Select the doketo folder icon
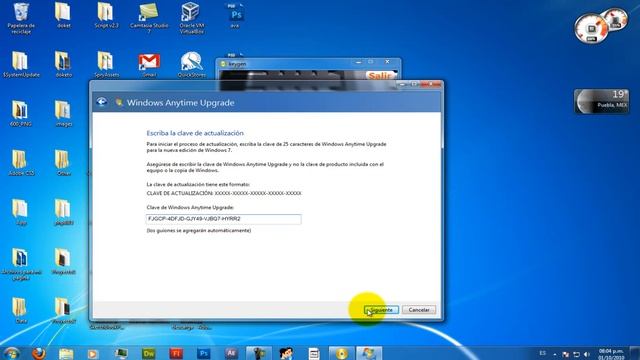 point(63,64)
